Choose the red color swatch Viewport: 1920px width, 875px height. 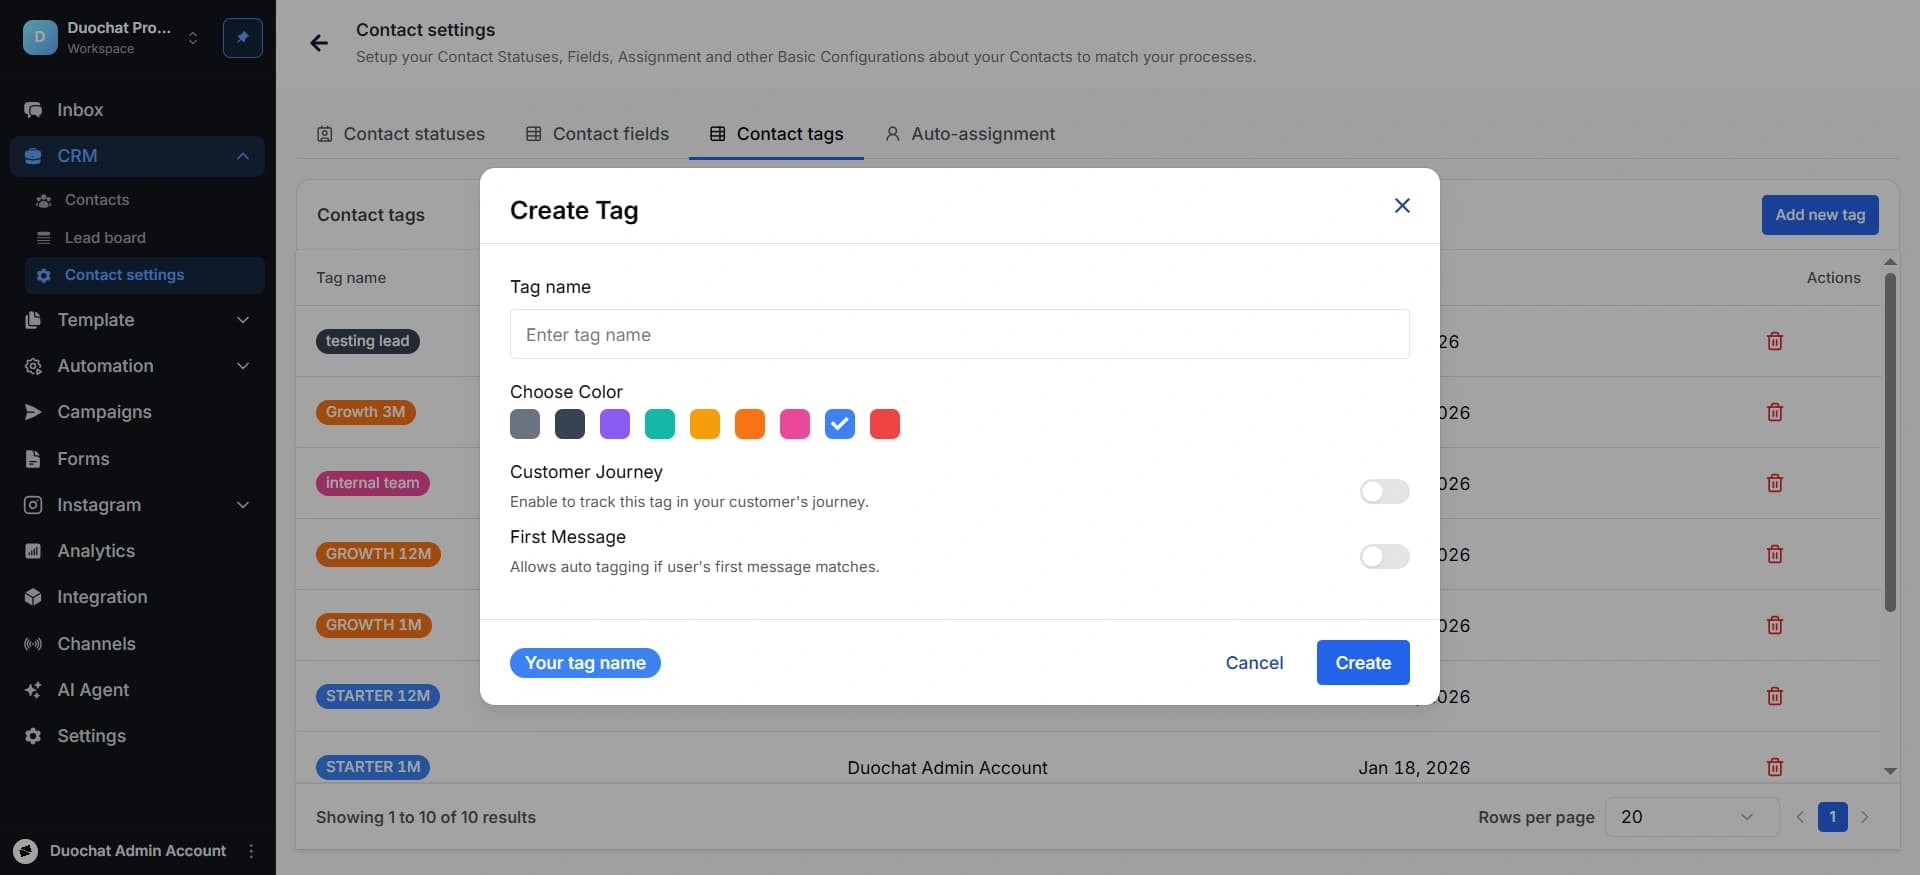885,424
